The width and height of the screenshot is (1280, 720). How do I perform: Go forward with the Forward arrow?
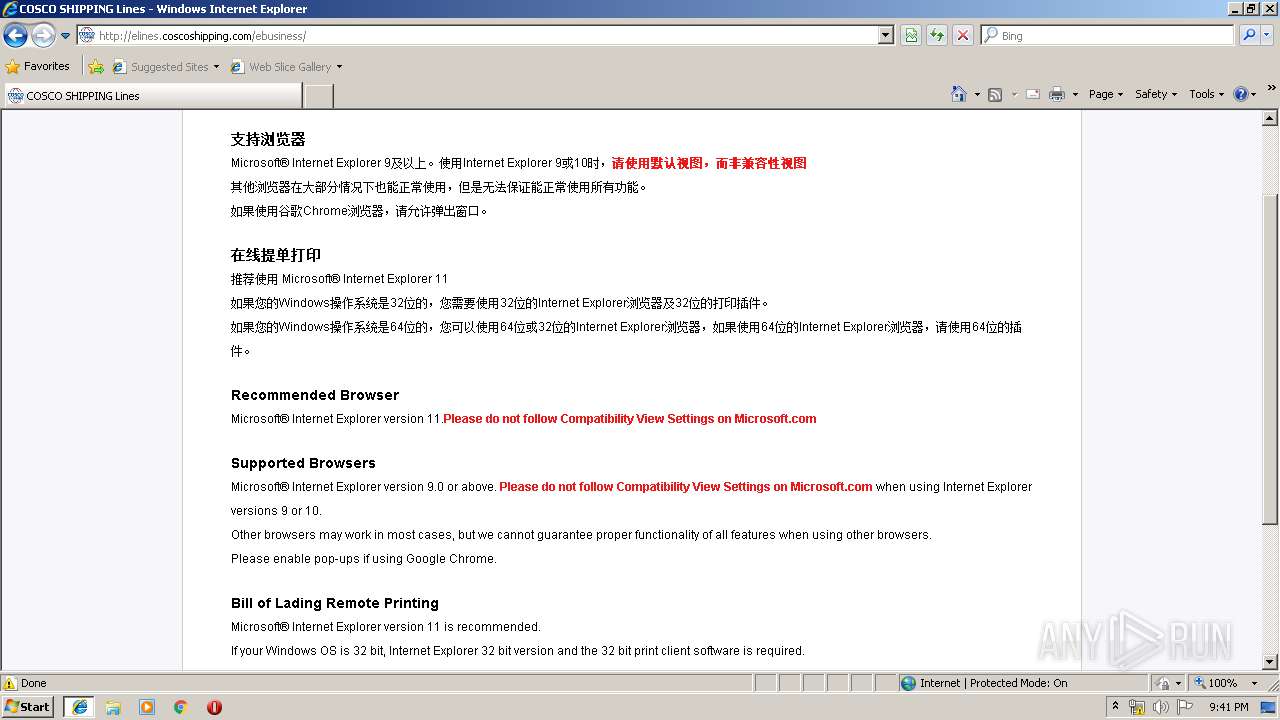[43, 36]
